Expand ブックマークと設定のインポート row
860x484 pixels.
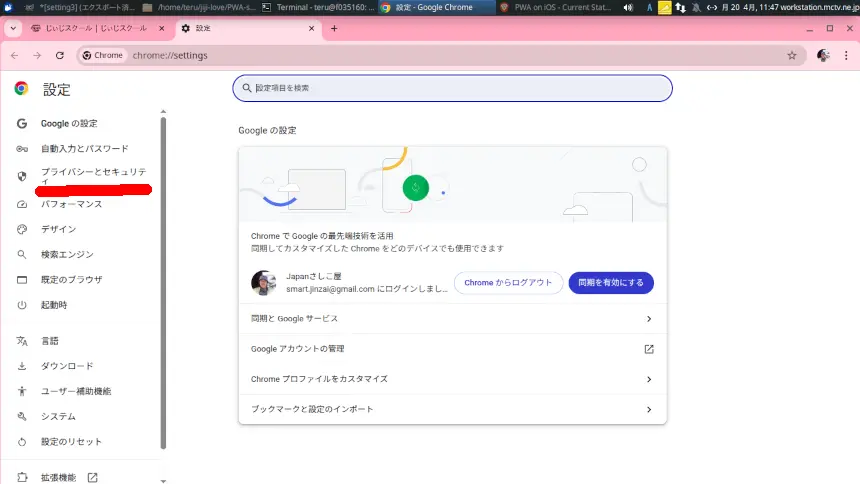(452, 409)
